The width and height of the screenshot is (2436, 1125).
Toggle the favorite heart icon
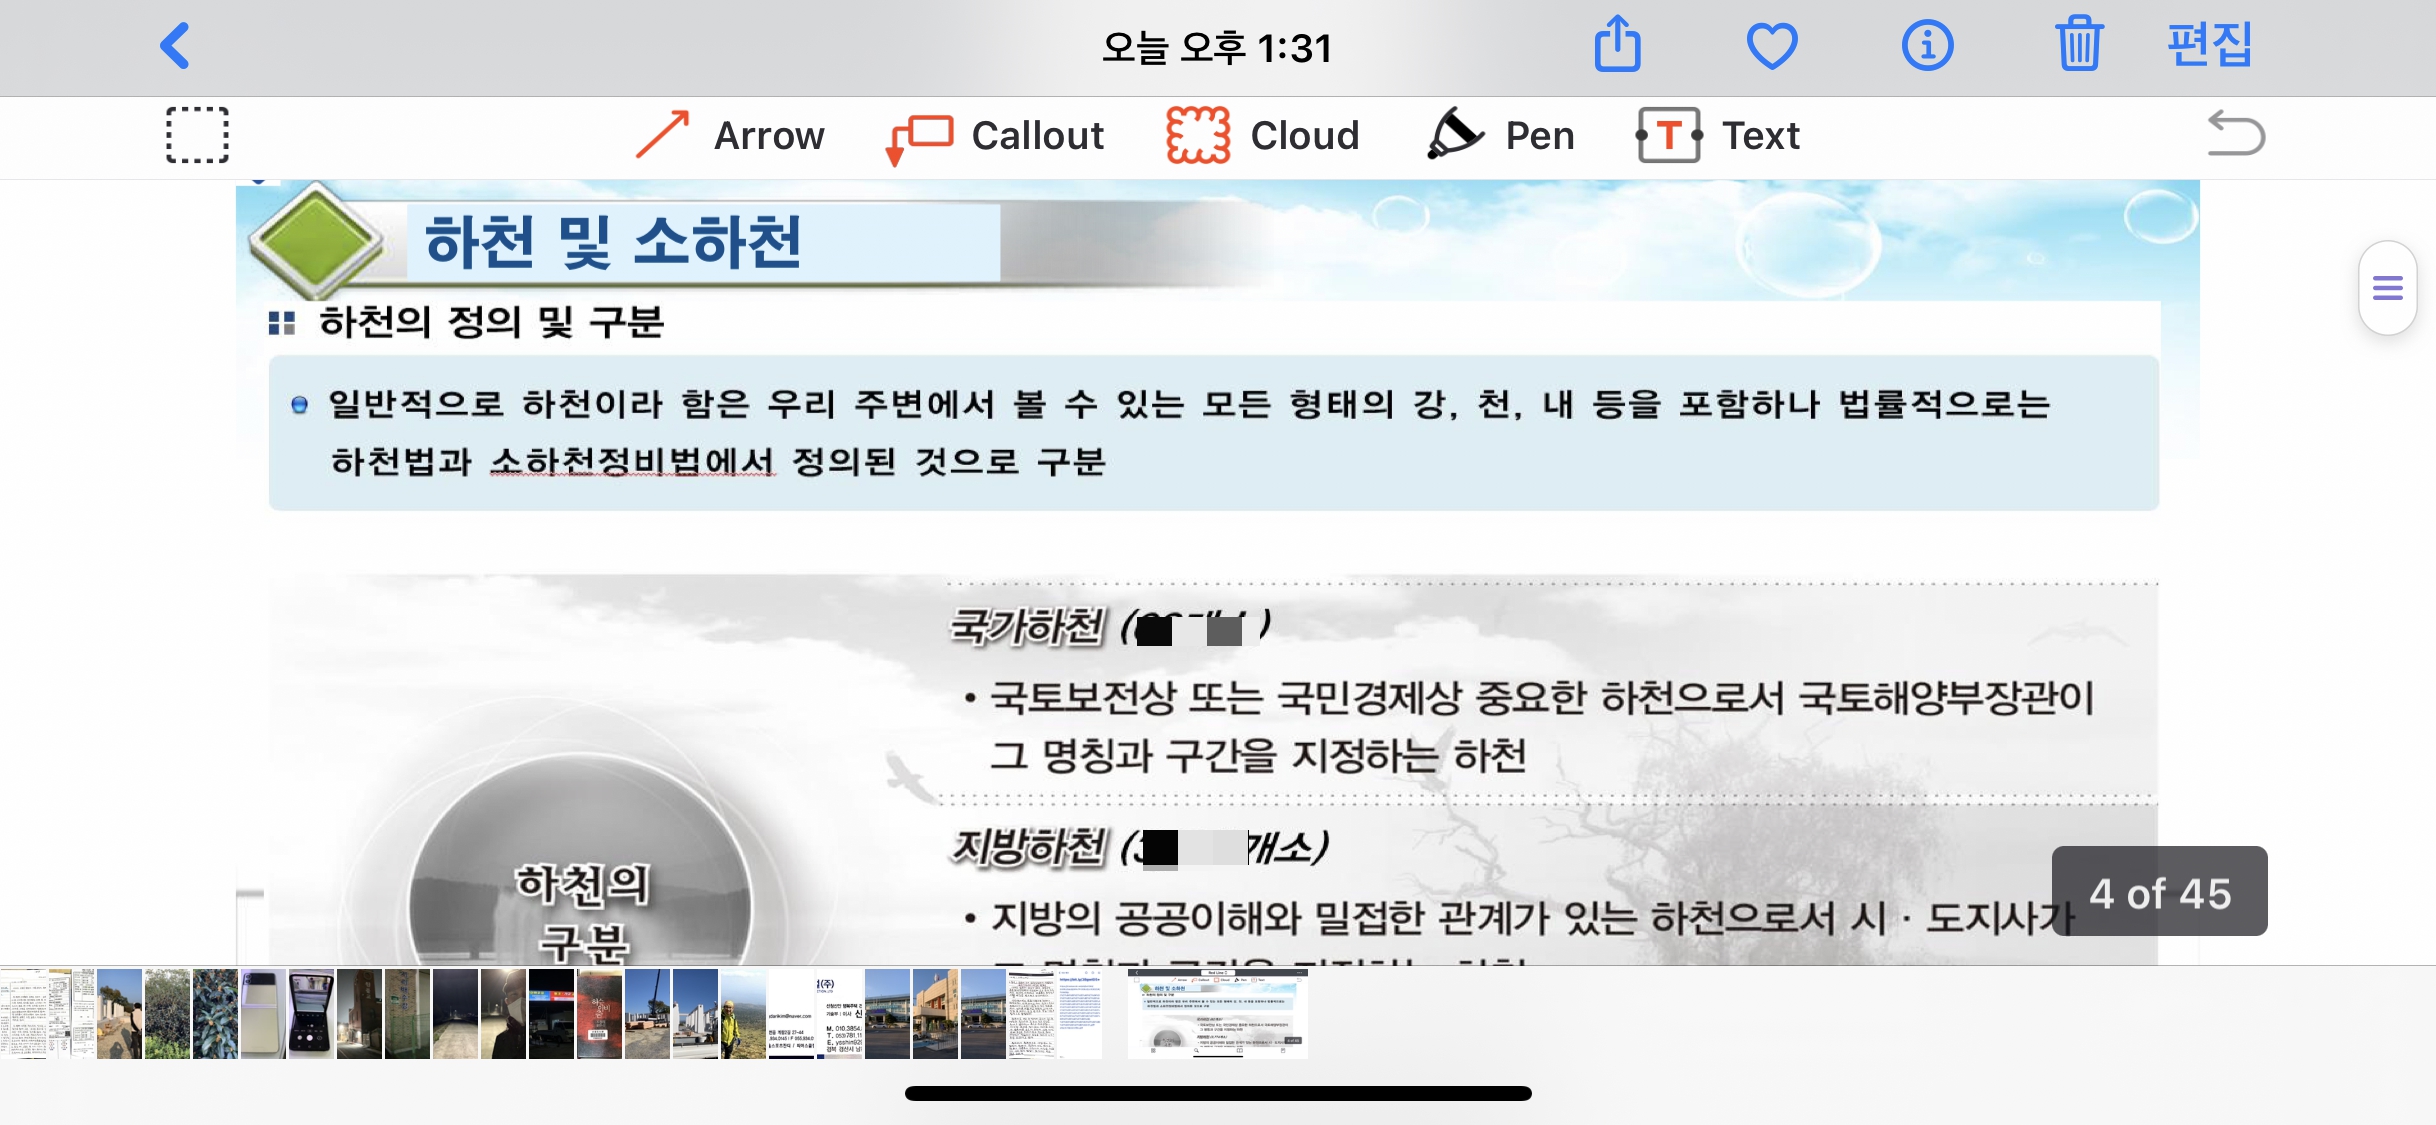click(x=1772, y=46)
